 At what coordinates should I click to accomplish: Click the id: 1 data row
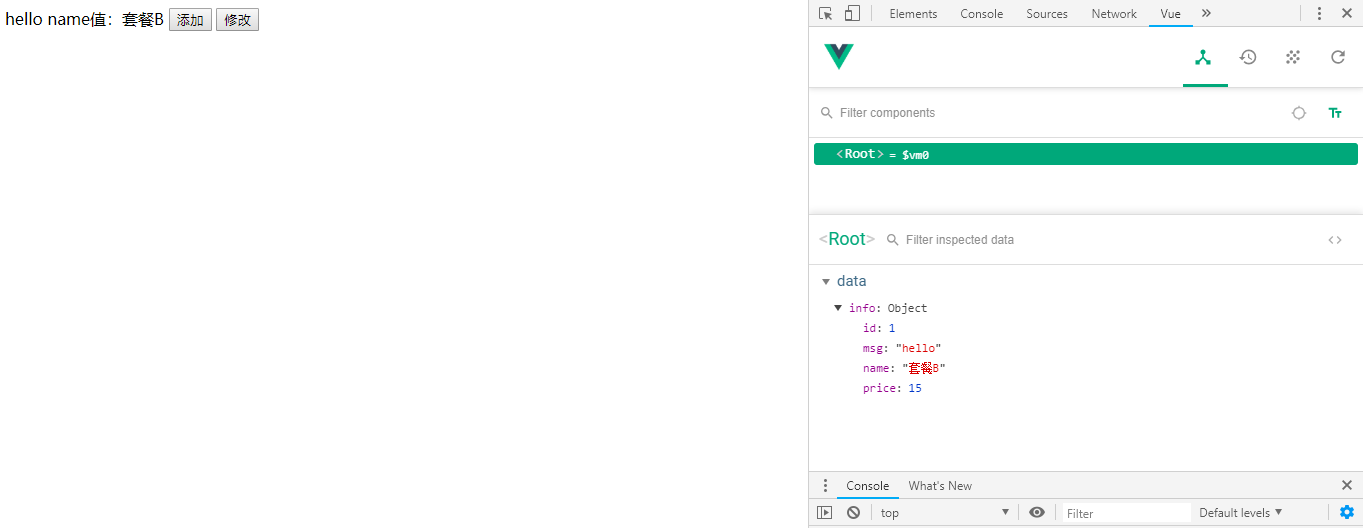tap(879, 328)
